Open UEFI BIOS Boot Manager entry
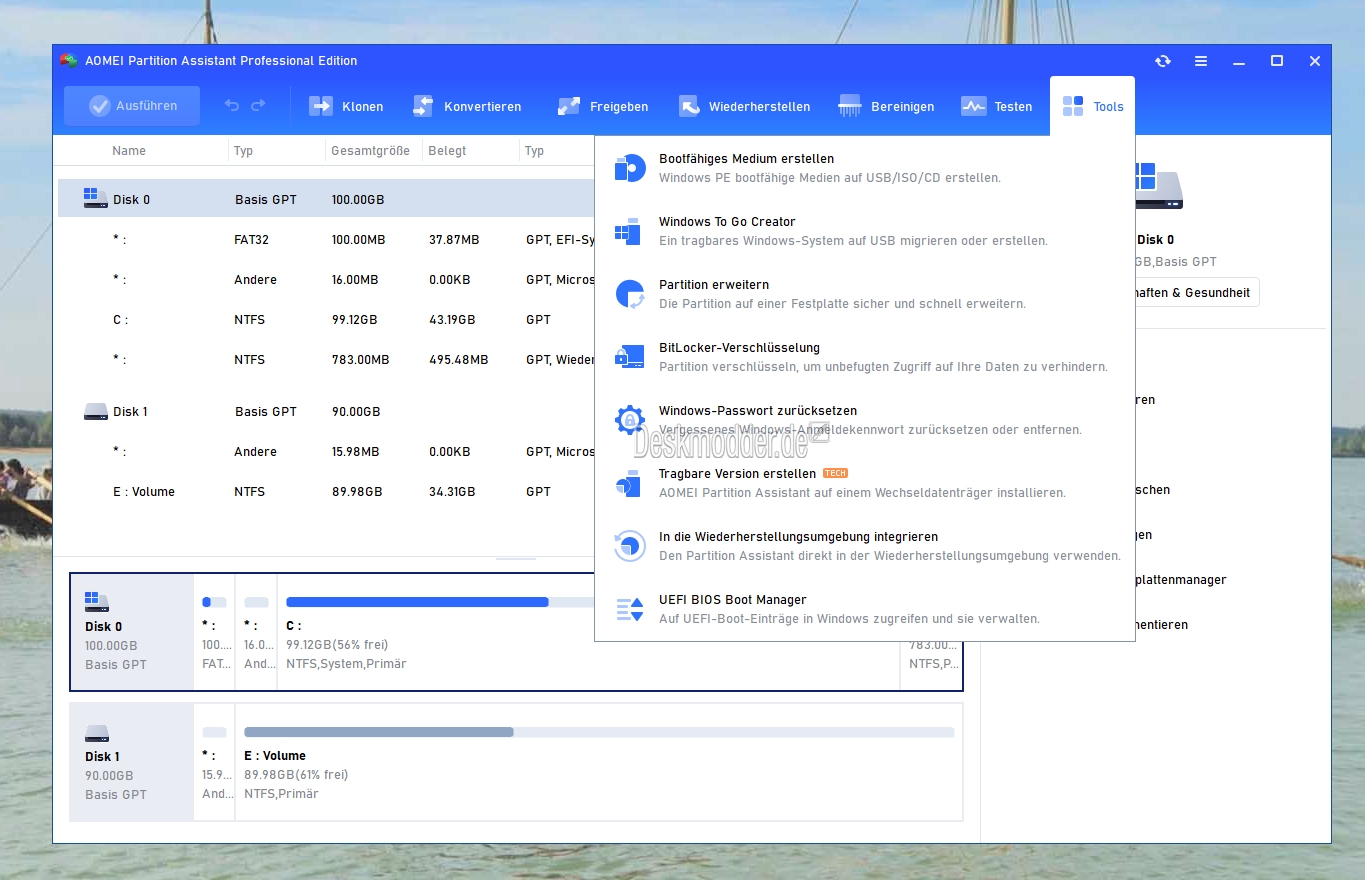The image size is (1365, 880). coord(864,609)
